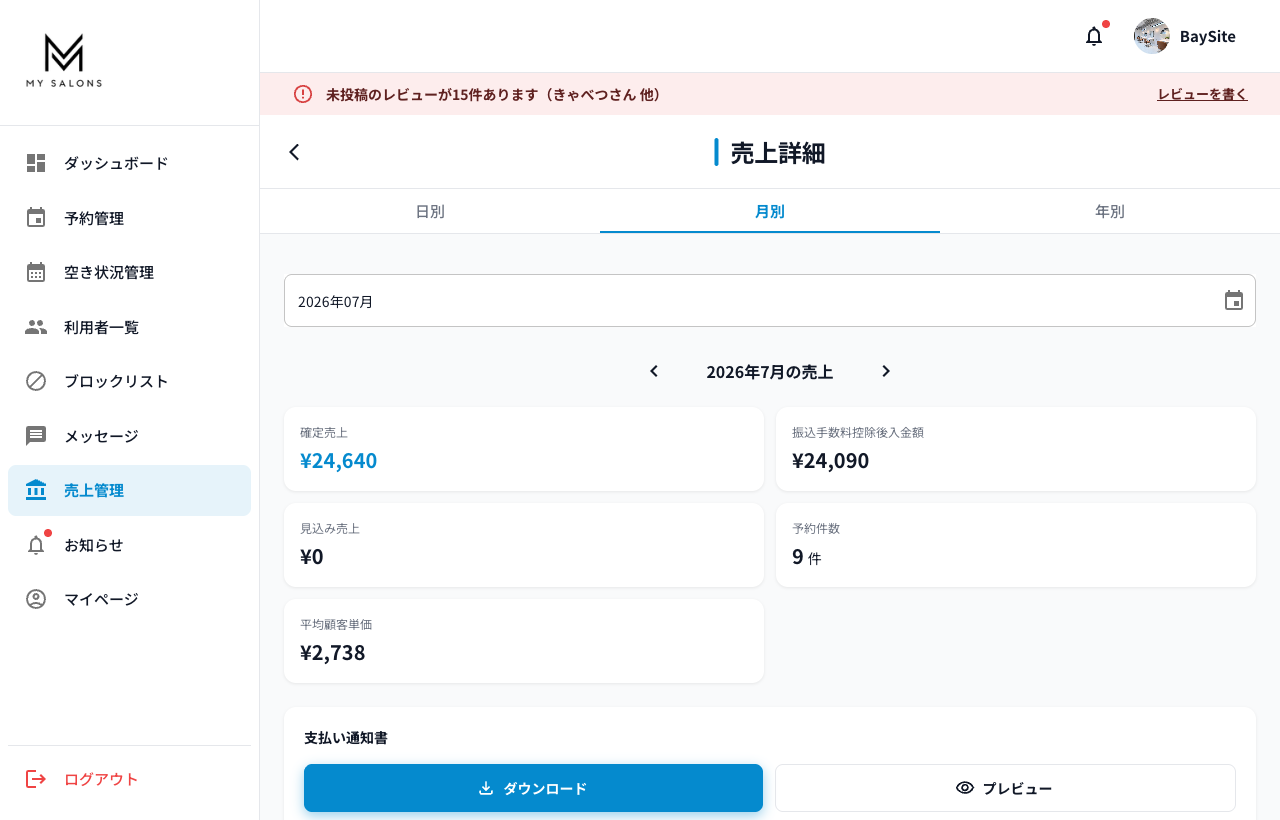The image size is (1280, 820).
Task: Click the メッセージ chat icon
Action: tap(36, 436)
